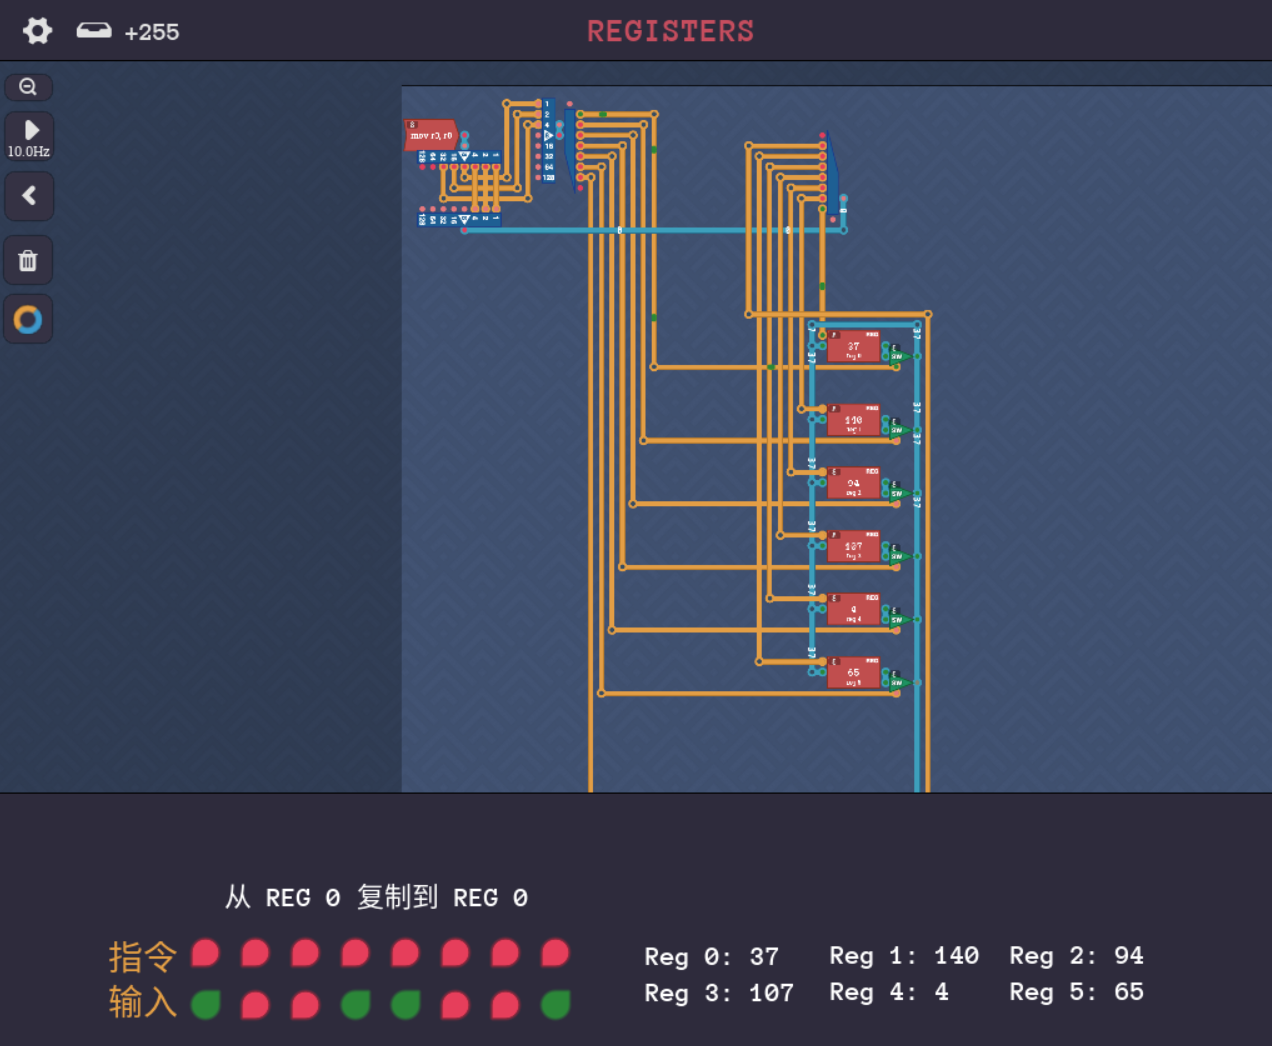Select the Reg 3 register showing 107
The image size is (1272, 1046).
(853, 547)
